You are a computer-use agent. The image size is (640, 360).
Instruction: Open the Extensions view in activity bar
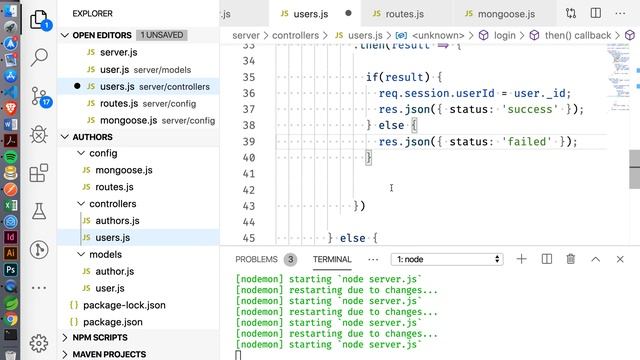point(39,173)
